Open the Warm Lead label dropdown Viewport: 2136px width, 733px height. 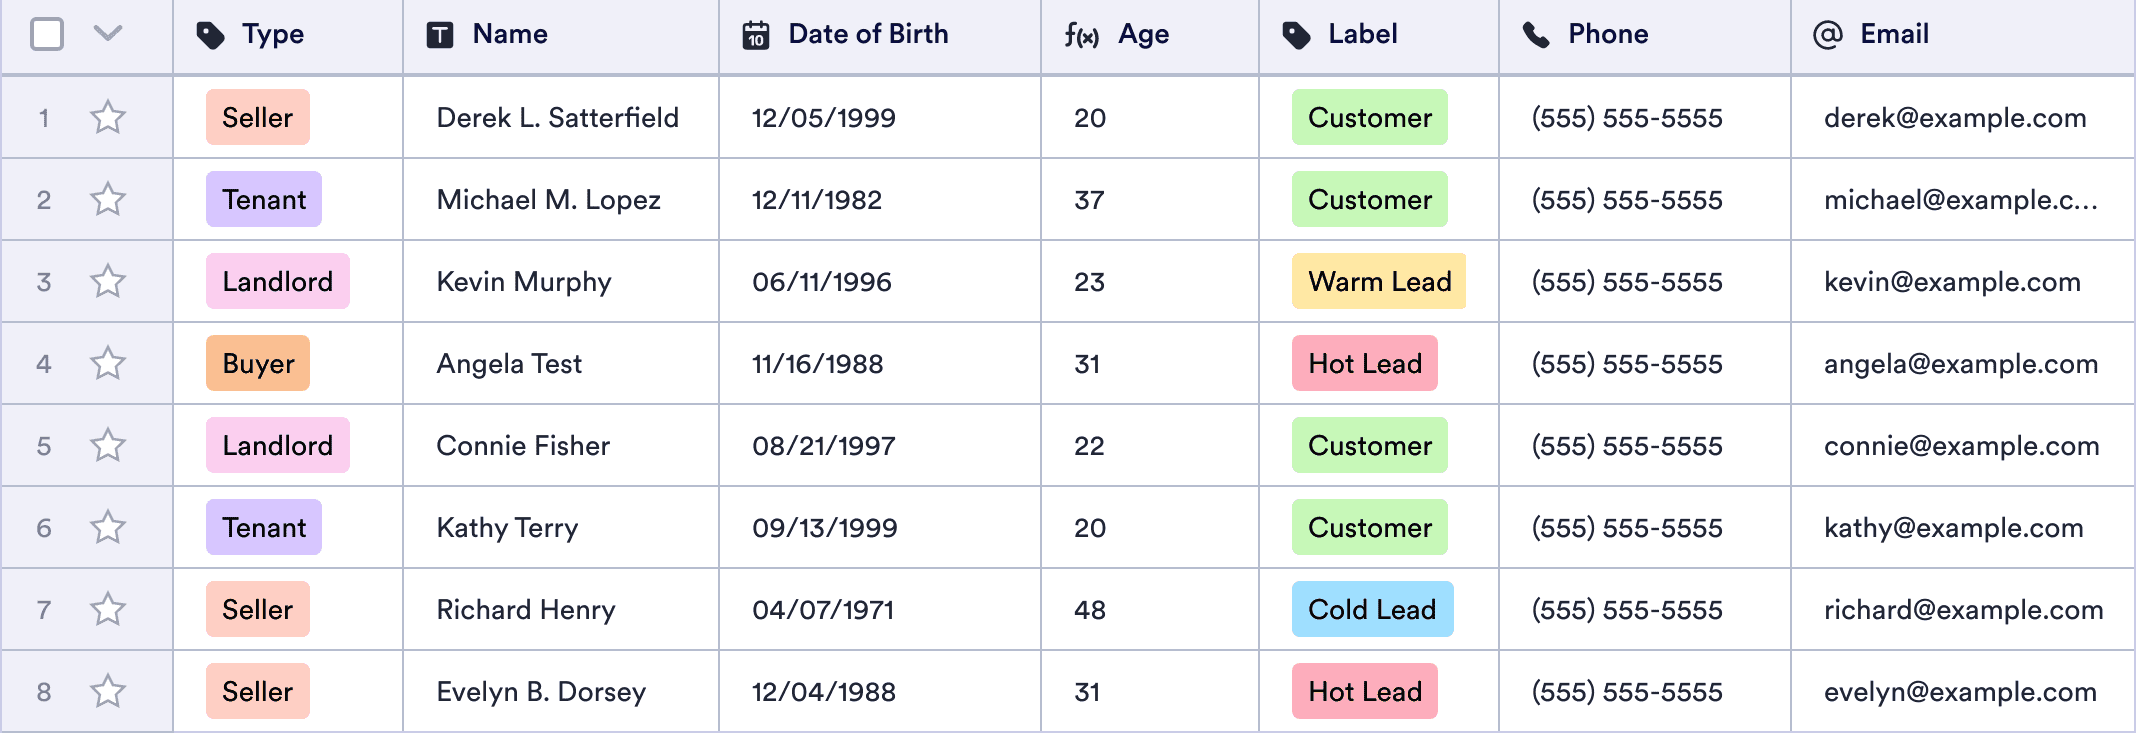coord(1379,282)
